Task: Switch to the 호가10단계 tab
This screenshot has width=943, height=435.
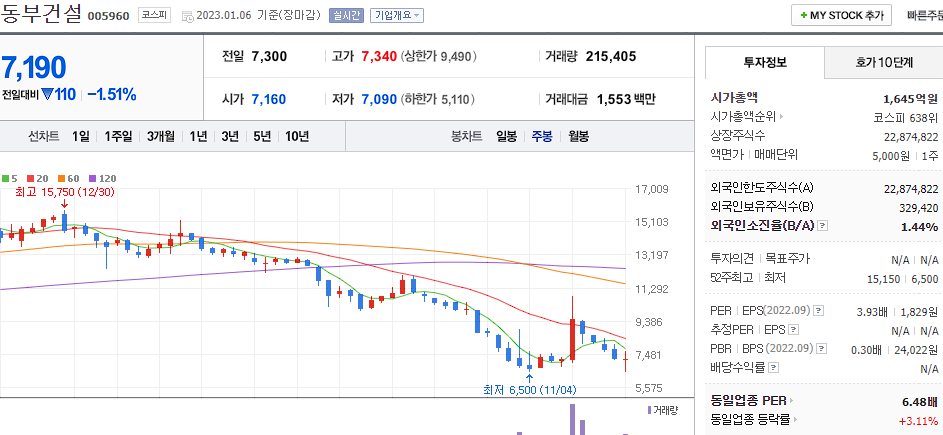Action: coord(884,62)
